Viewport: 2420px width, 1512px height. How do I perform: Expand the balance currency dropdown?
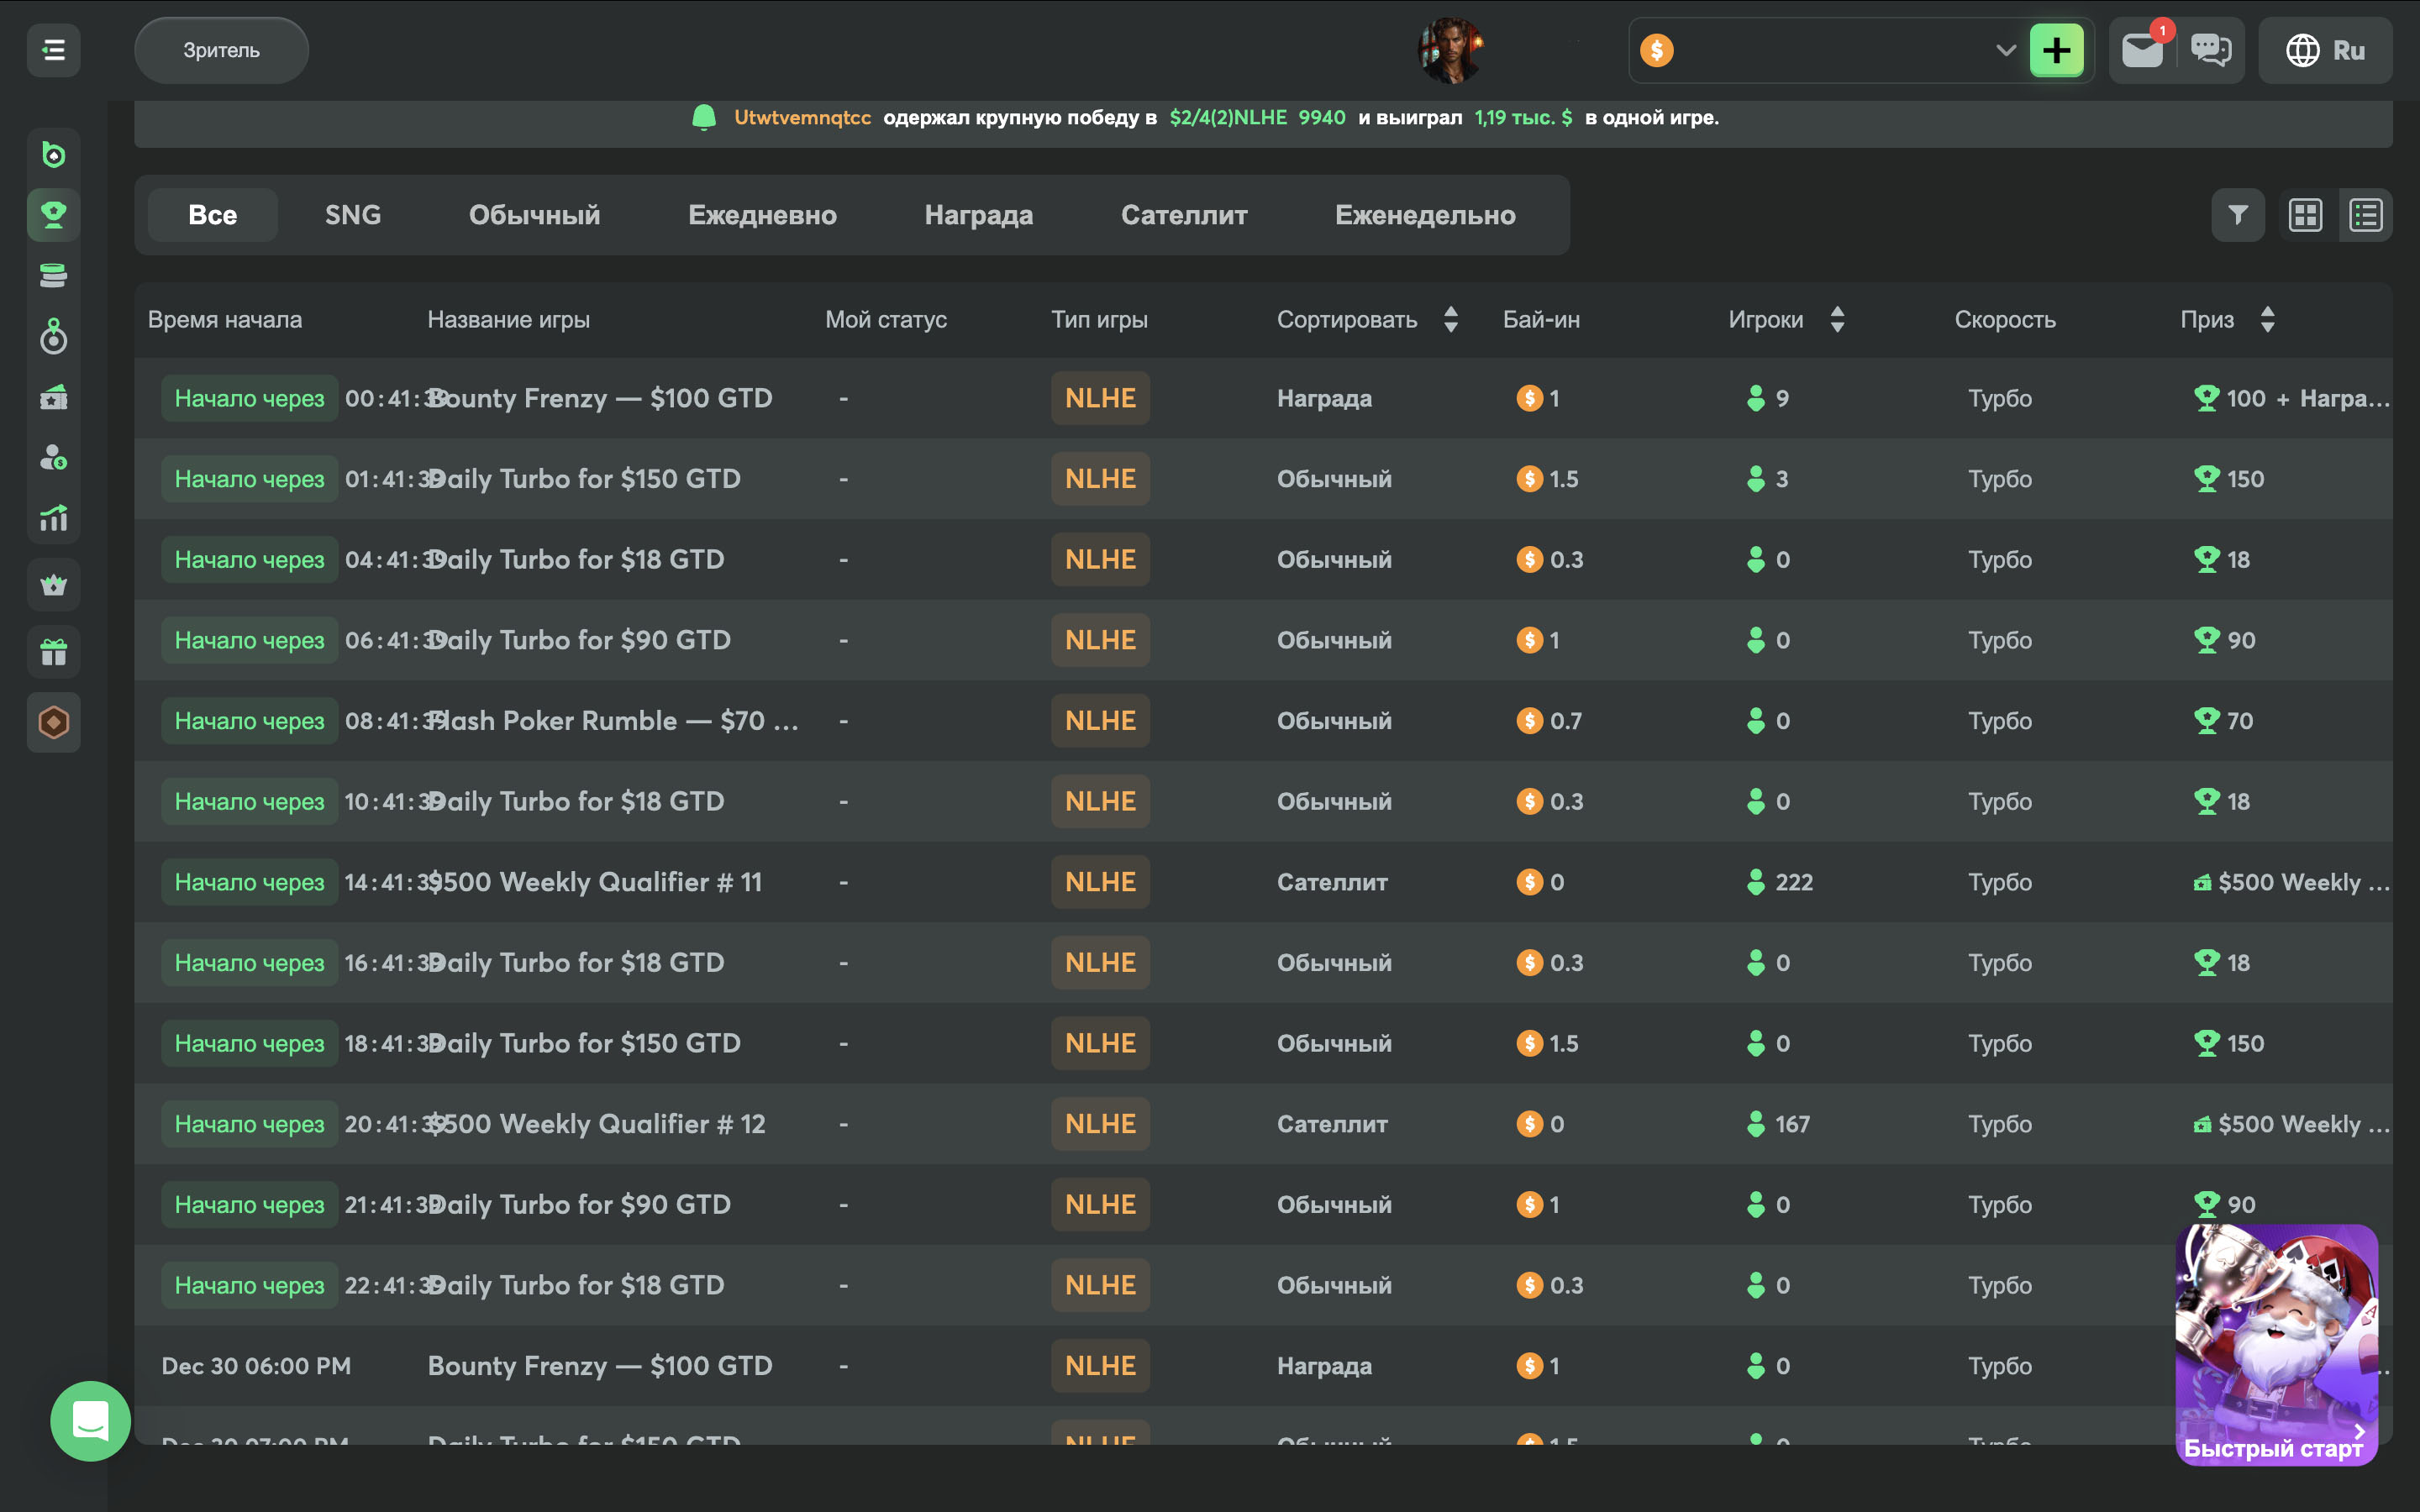2005,50
